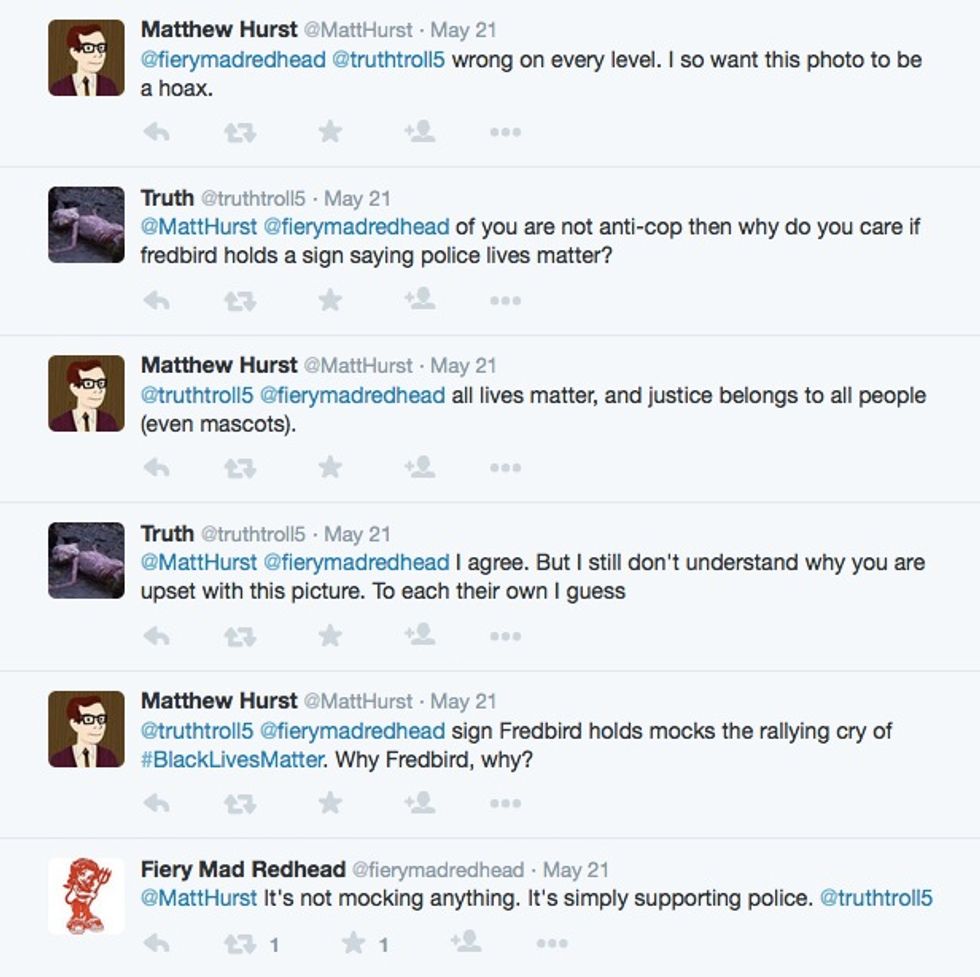Favorite the 'all lives matter' tweet
The width and height of the screenshot is (980, 977).
coord(330,467)
